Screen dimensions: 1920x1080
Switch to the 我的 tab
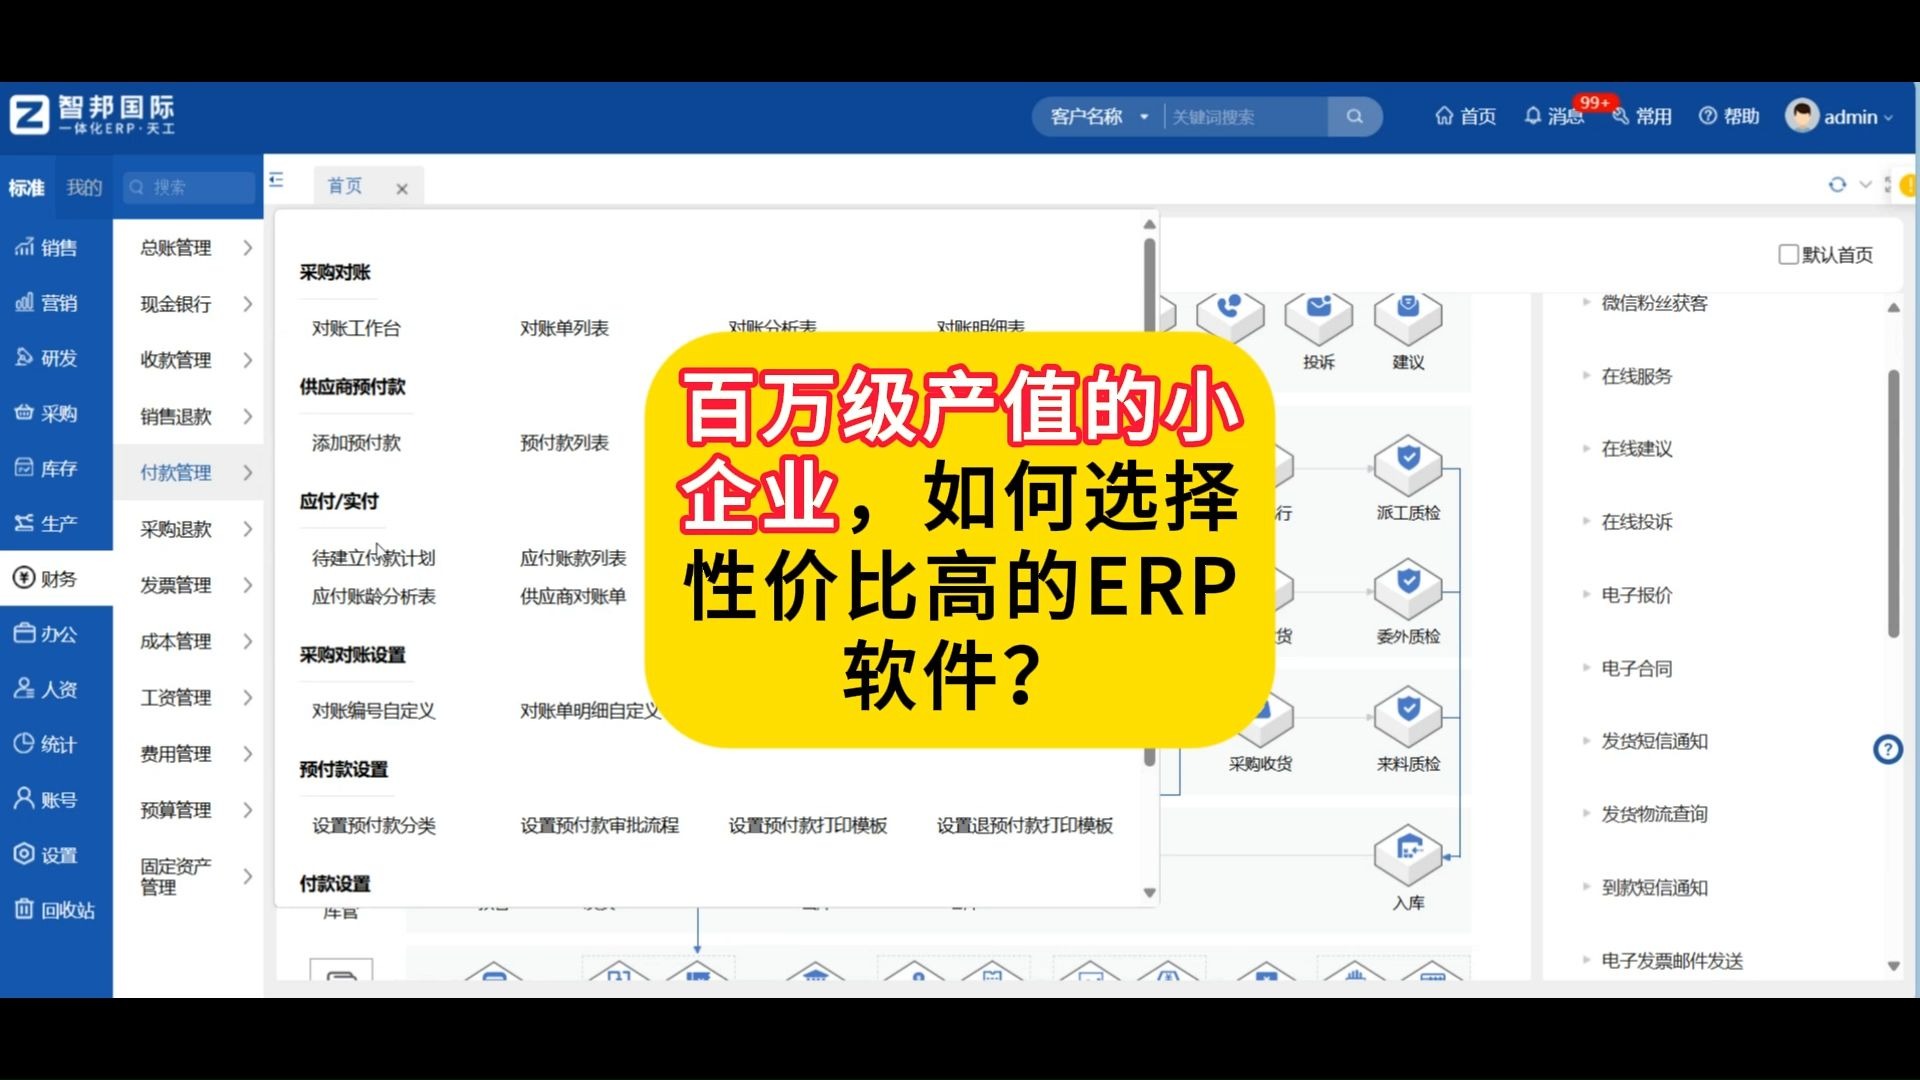click(84, 187)
